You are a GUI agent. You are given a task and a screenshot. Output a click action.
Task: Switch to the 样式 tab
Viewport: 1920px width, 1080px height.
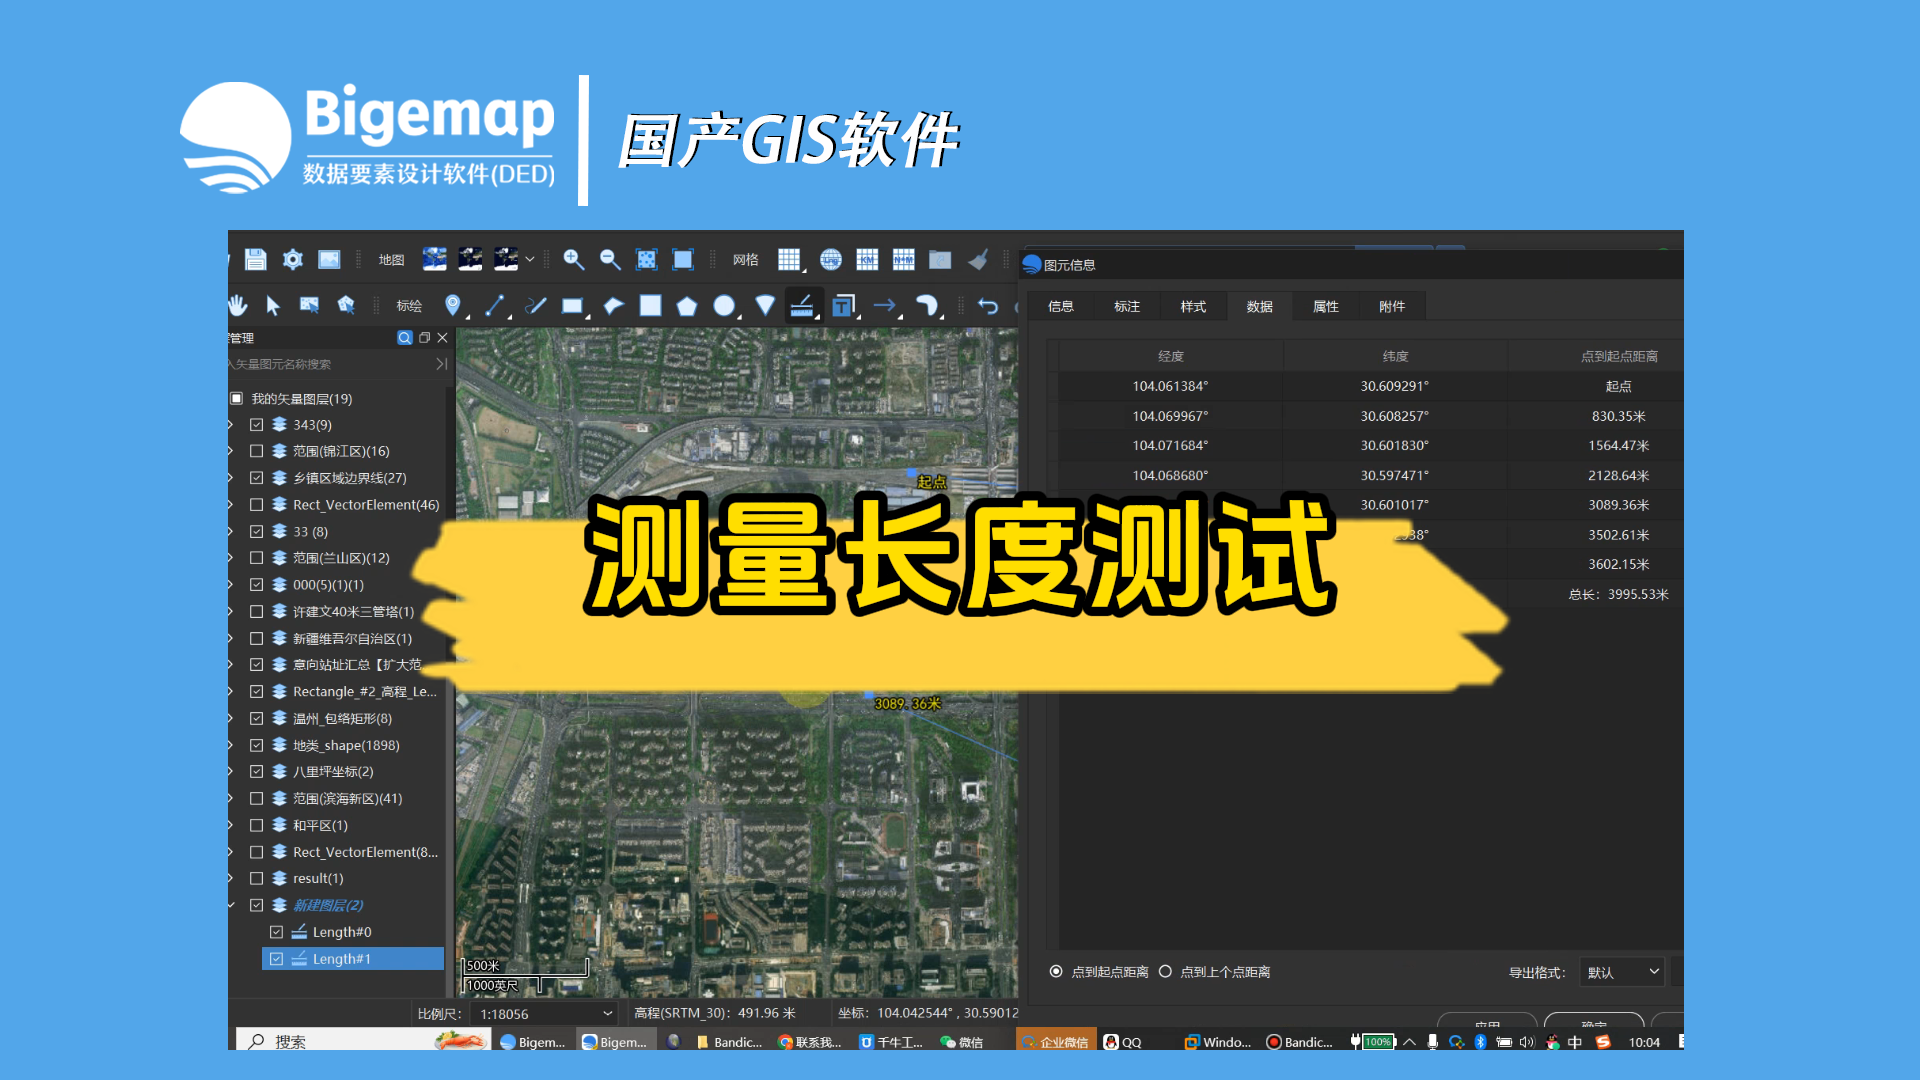pyautogui.click(x=1193, y=307)
